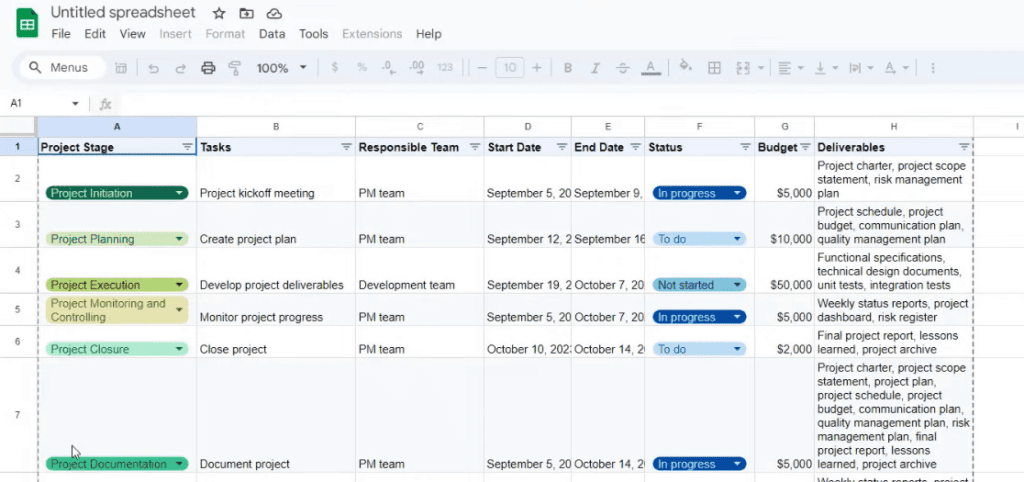Click the formula fx icon
Viewport: 1024px width, 482px height.
point(105,104)
